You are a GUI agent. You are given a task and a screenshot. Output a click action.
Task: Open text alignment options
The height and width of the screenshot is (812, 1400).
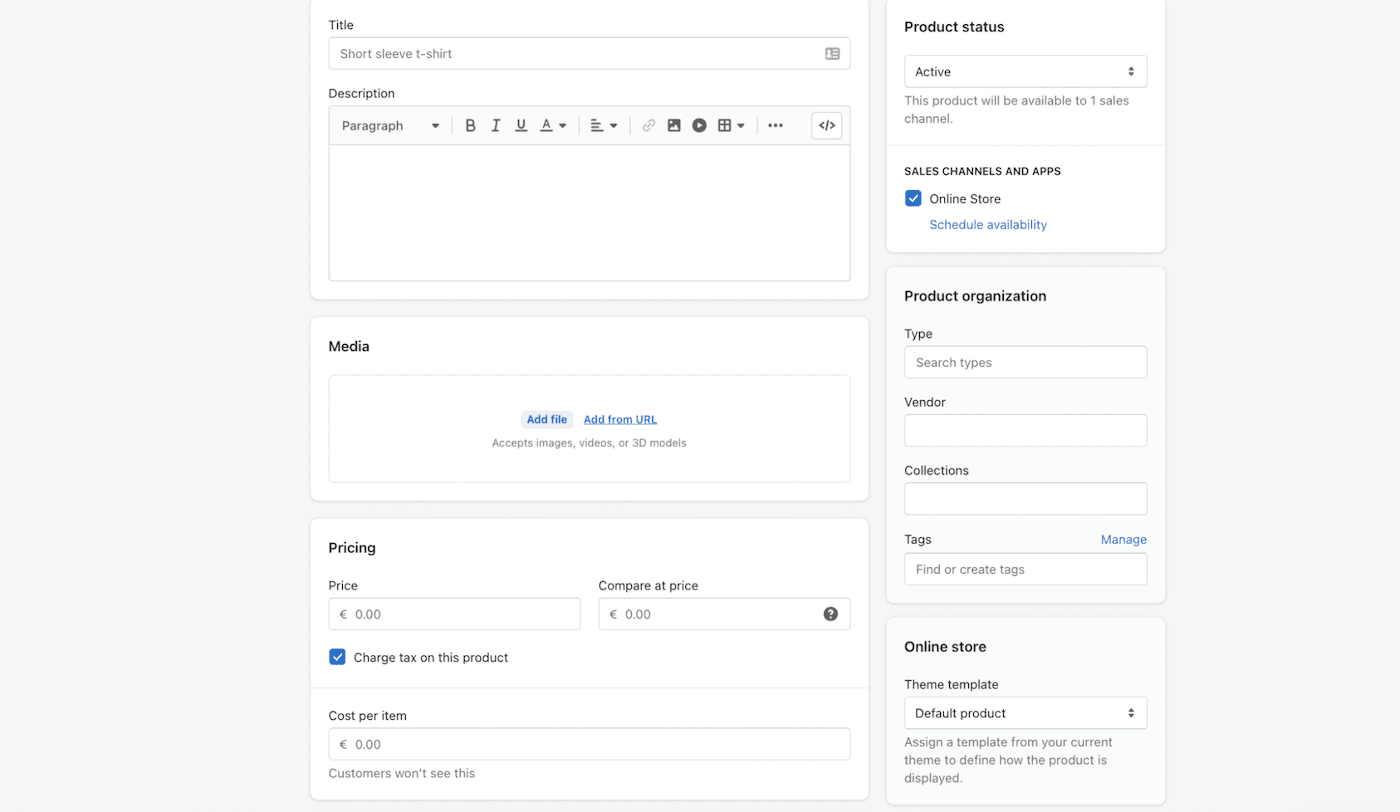pyautogui.click(x=603, y=126)
